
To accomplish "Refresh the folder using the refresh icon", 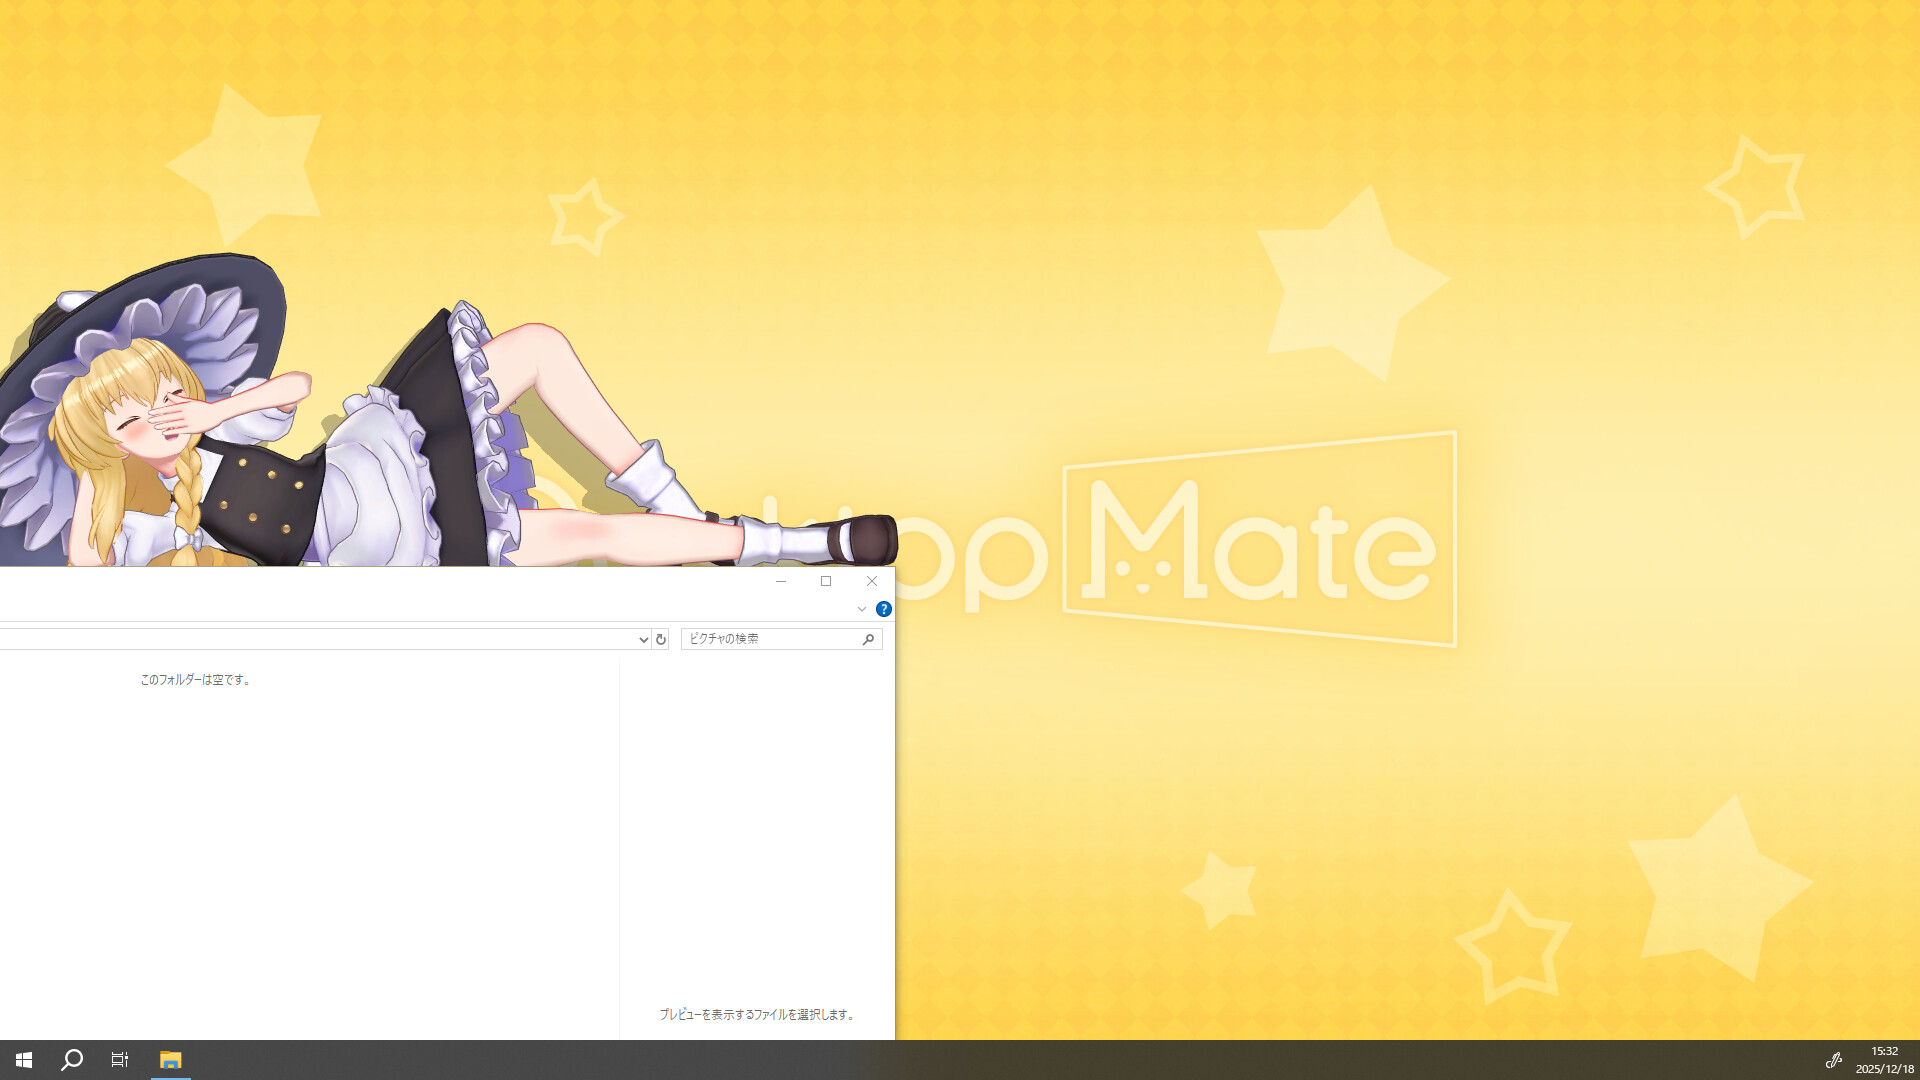I will pyautogui.click(x=661, y=639).
